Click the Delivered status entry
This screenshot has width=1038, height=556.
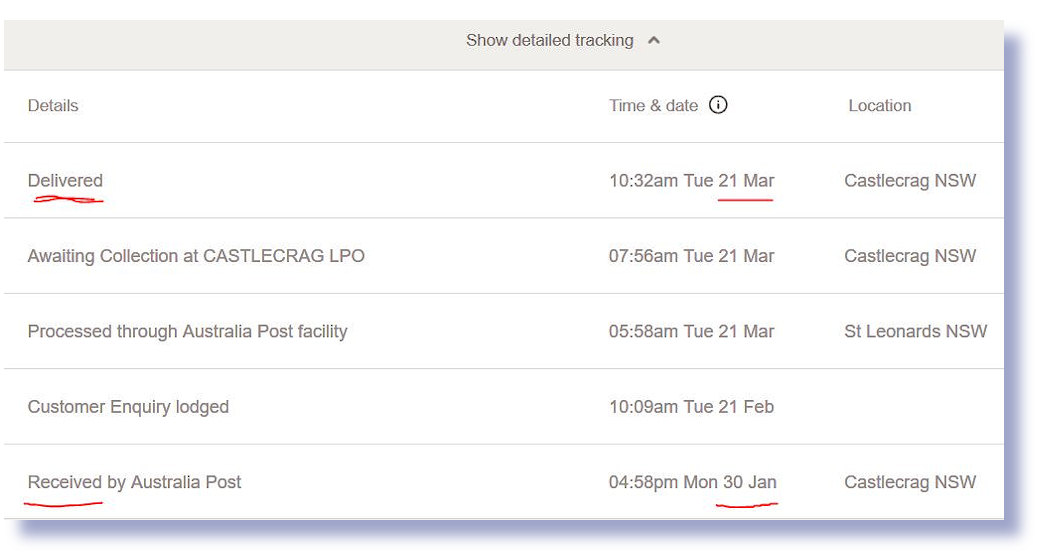coord(65,181)
